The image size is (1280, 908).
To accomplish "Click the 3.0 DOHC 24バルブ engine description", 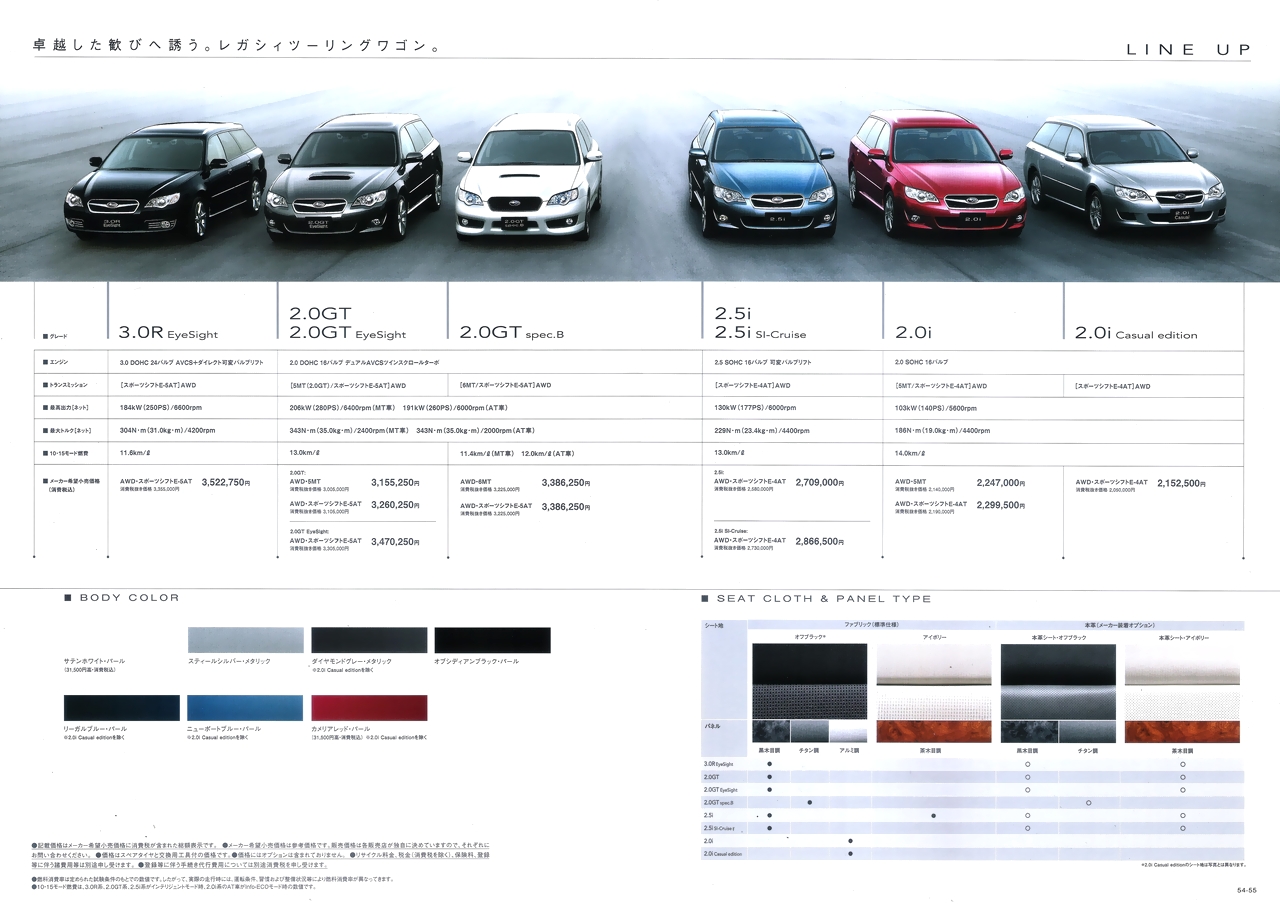I will coord(192,362).
